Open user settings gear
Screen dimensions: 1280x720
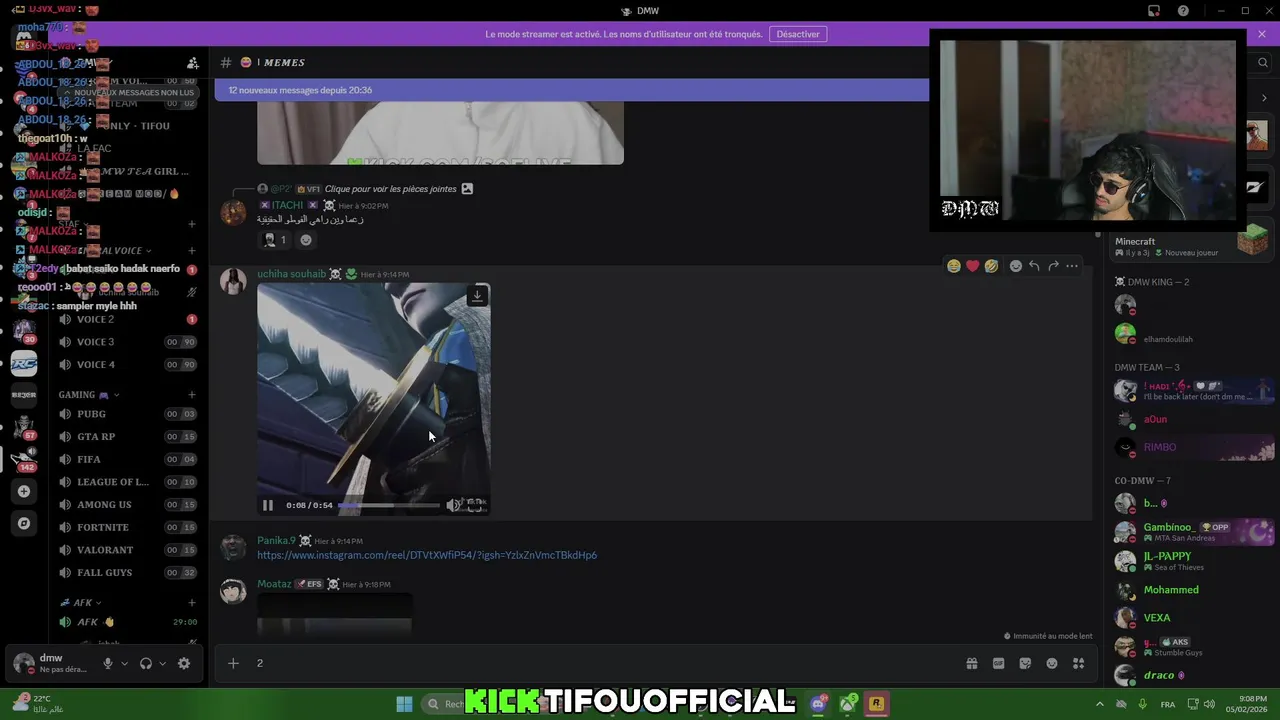(x=184, y=663)
